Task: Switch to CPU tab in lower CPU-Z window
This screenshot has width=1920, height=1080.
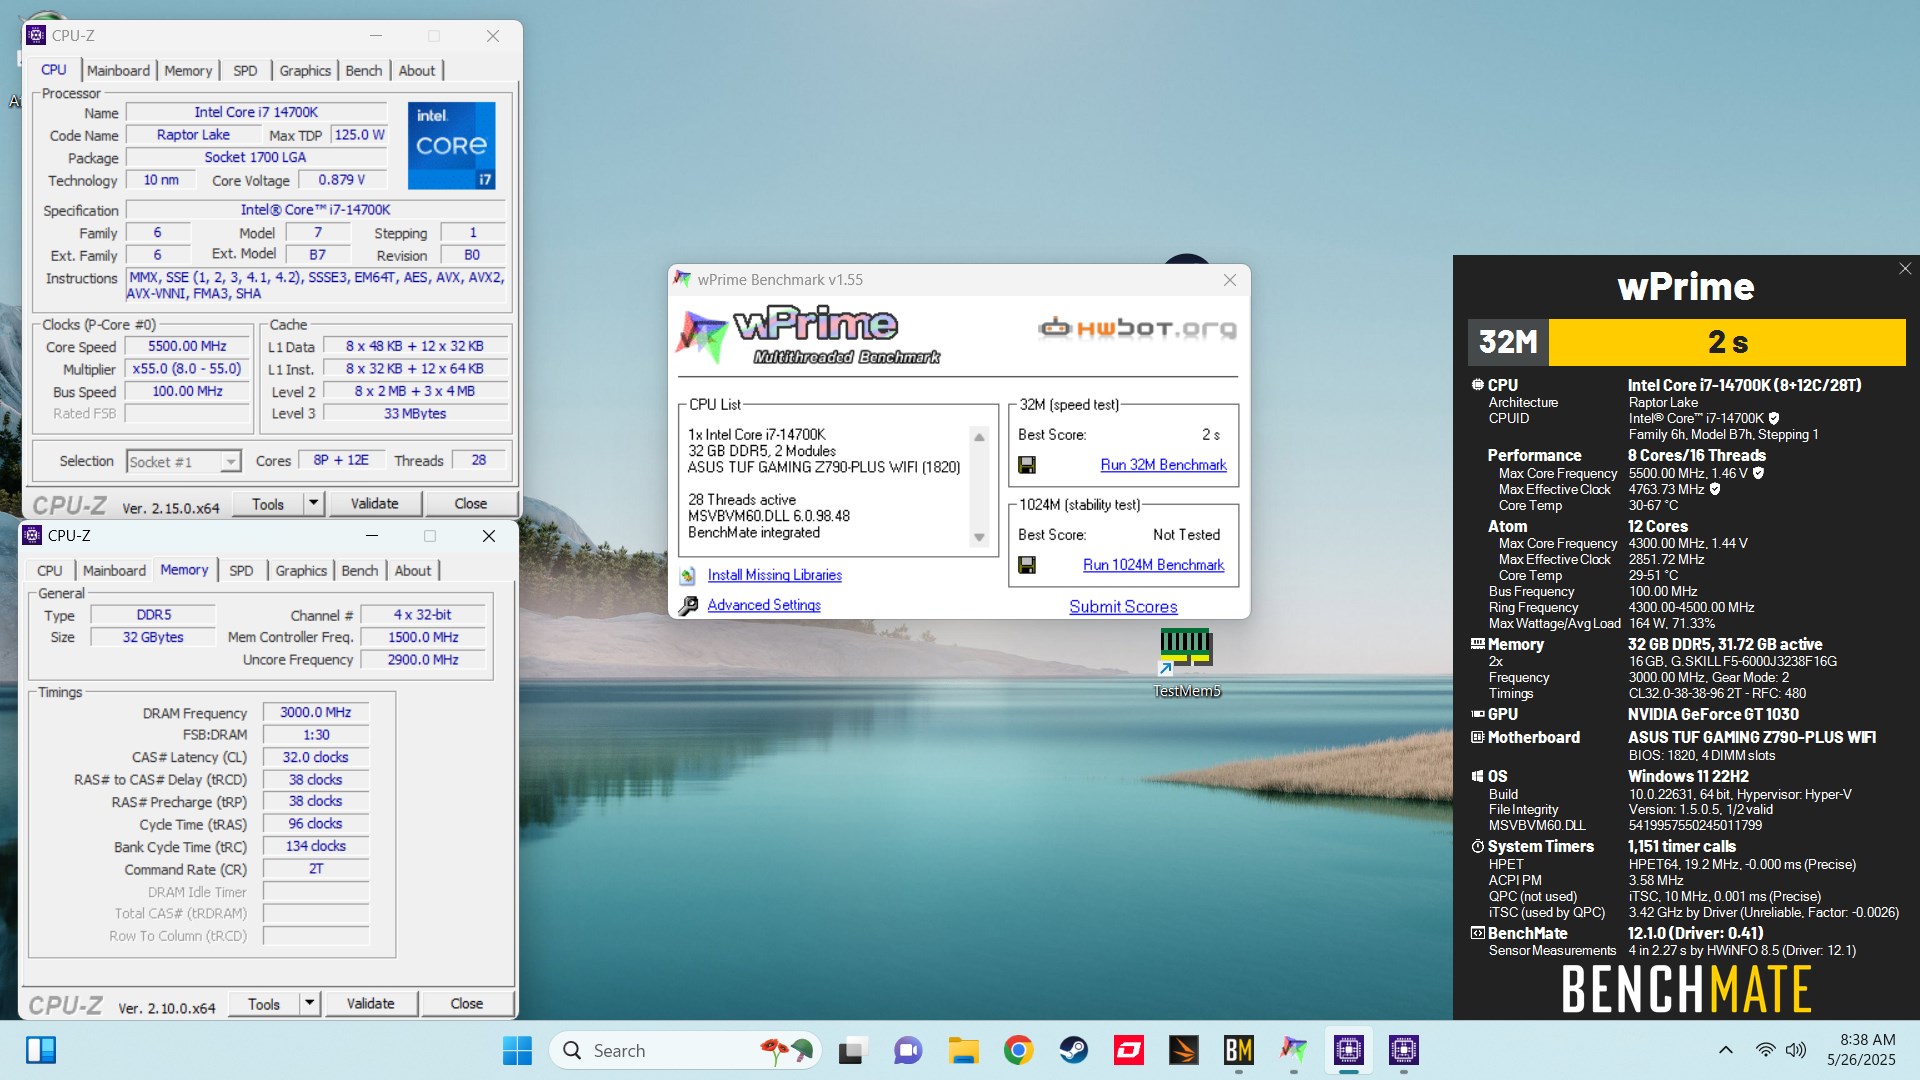Action: pyautogui.click(x=50, y=571)
